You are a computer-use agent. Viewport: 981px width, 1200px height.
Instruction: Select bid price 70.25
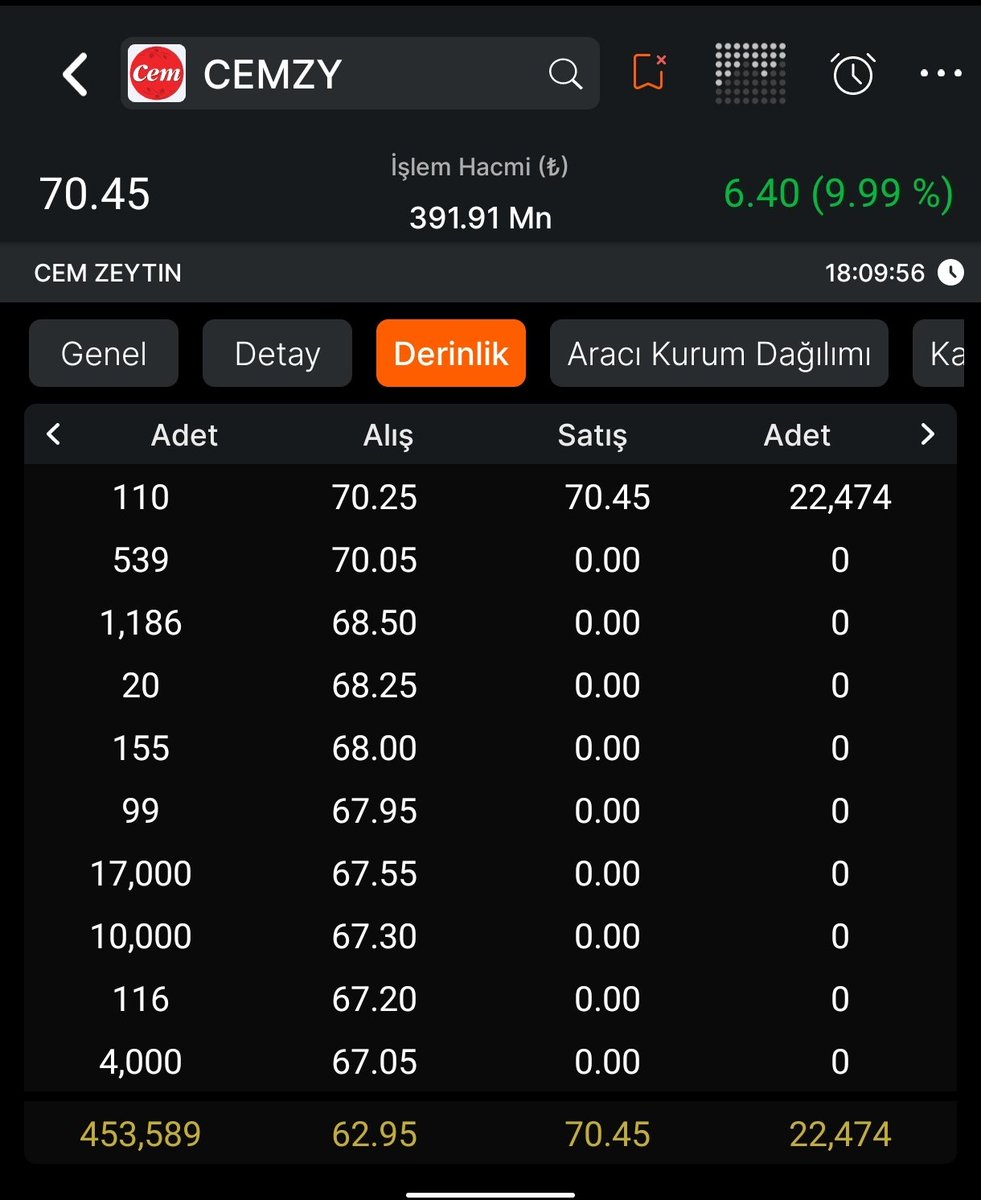[x=374, y=497]
